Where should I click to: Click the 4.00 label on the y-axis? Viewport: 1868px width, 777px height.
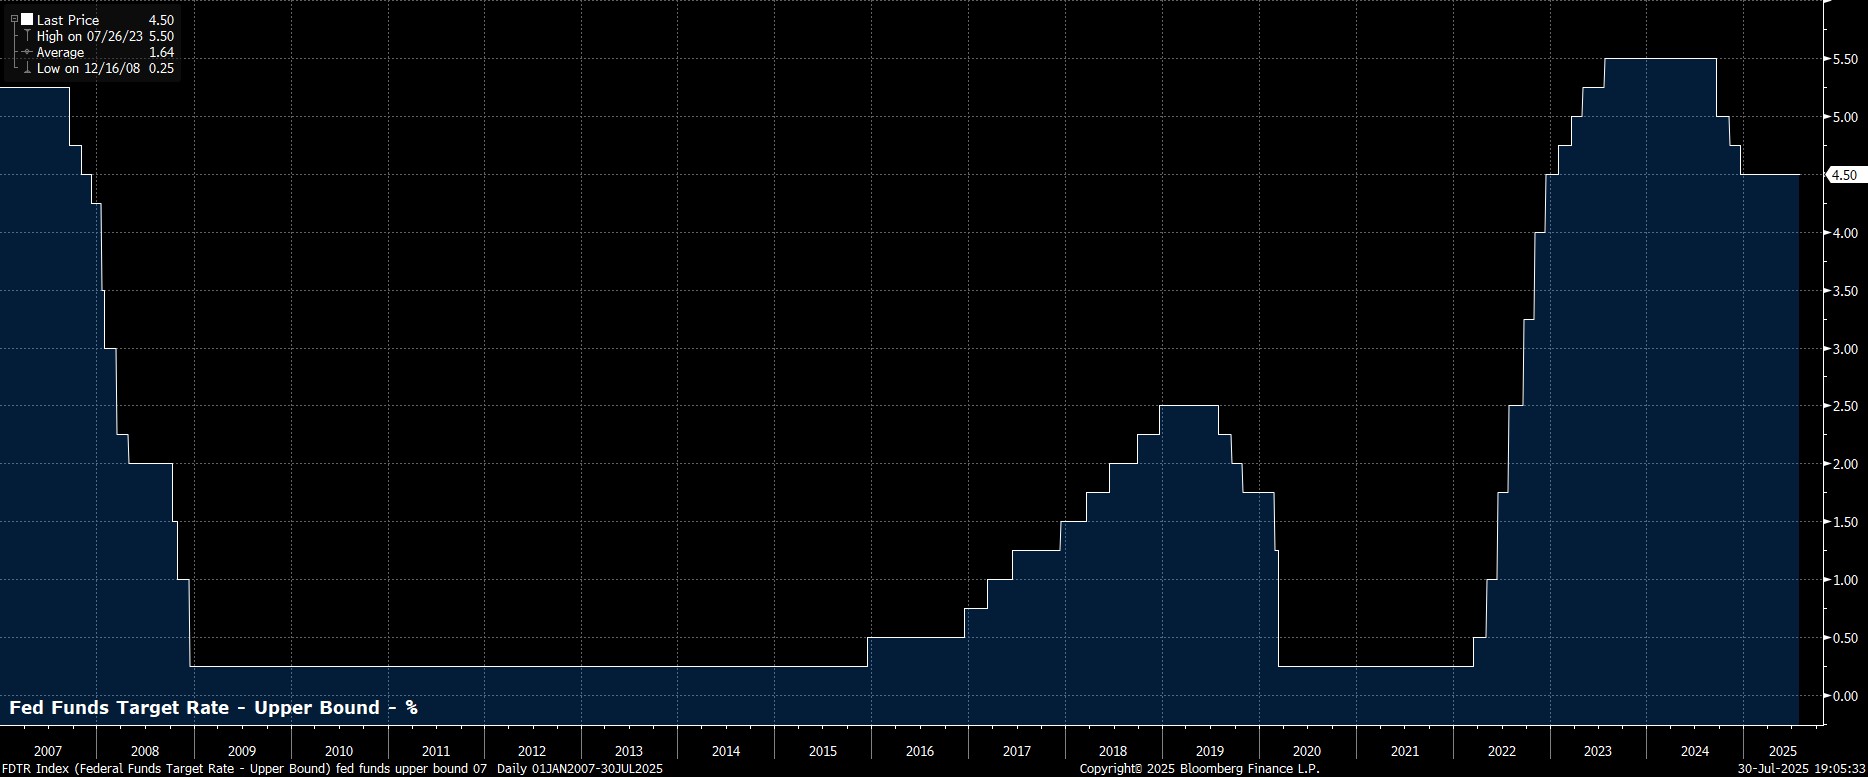[x=1844, y=233]
